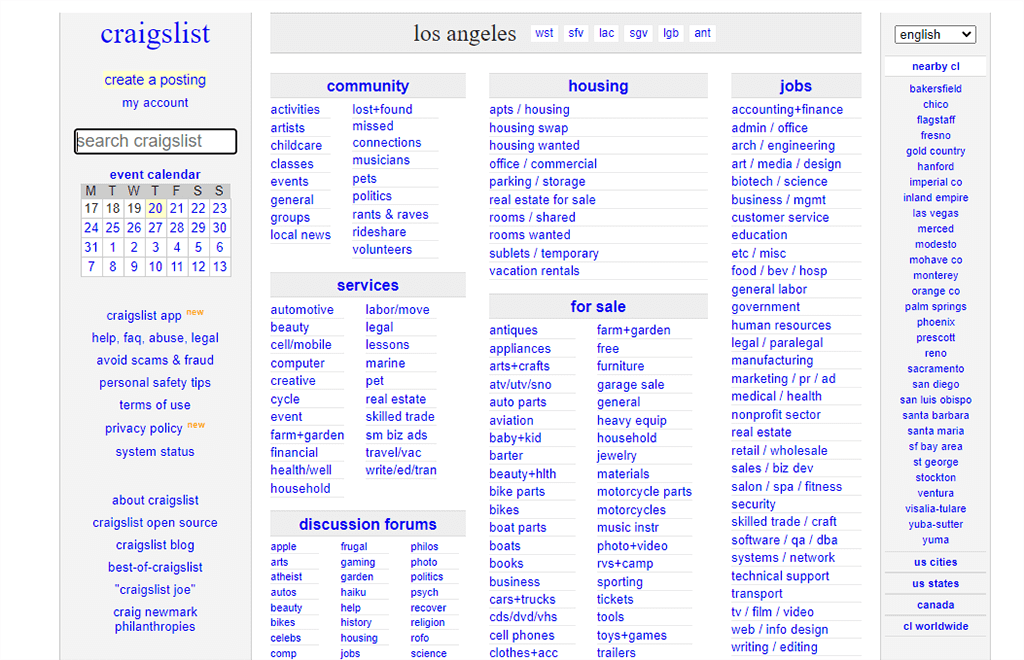Select day 20 in event calendar
The height and width of the screenshot is (660, 1024).
tap(155, 208)
